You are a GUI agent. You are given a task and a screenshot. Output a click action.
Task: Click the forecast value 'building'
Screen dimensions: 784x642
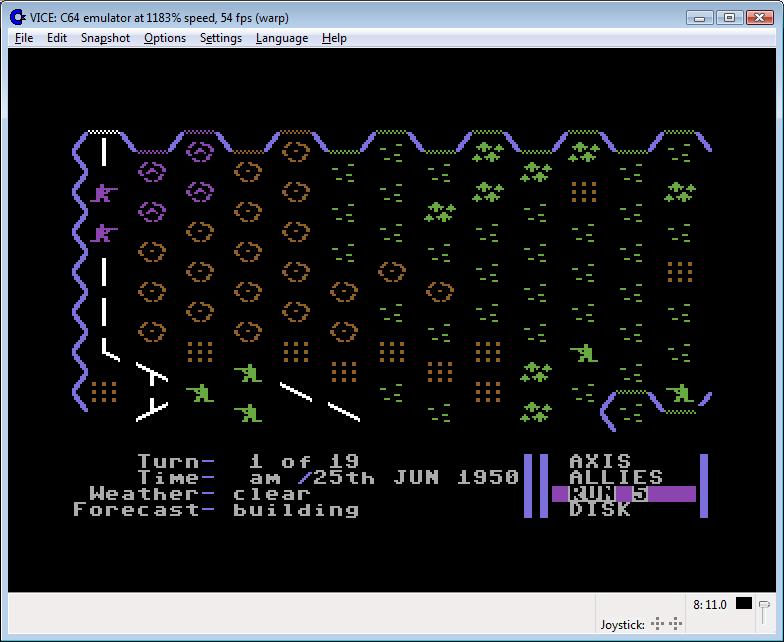(296, 510)
